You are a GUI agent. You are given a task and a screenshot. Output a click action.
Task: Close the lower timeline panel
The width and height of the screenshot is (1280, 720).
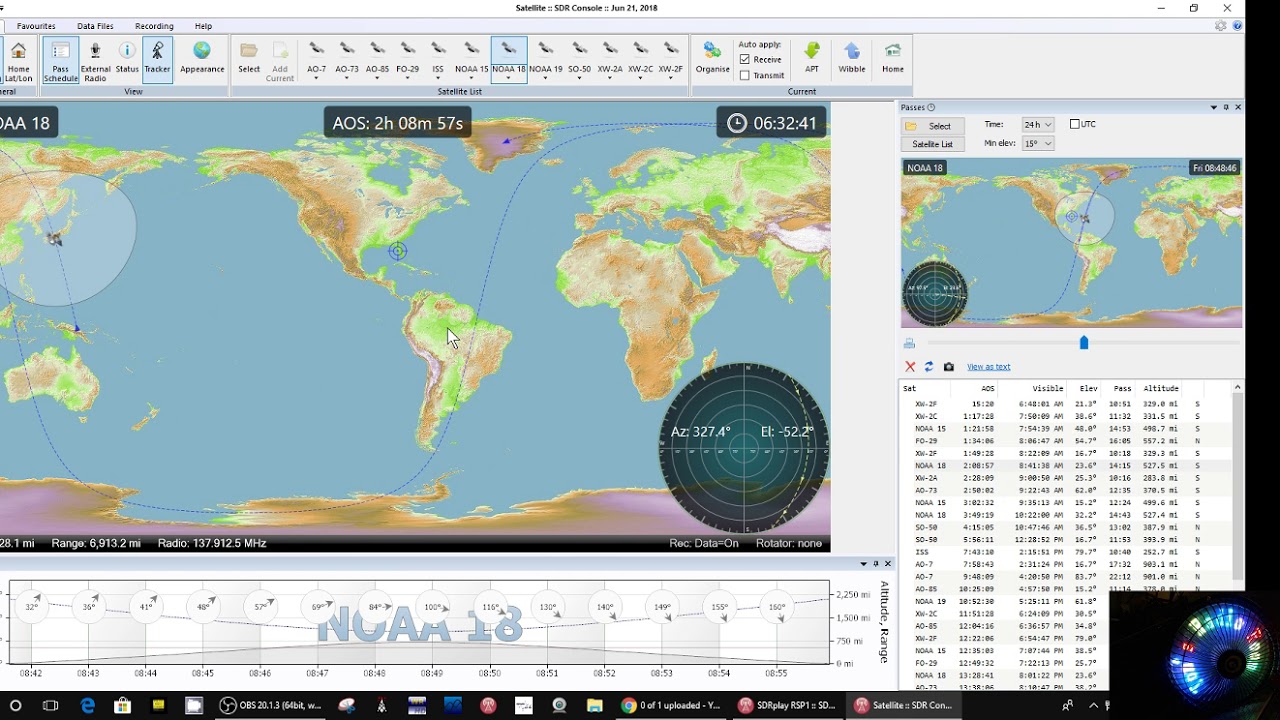click(x=888, y=564)
